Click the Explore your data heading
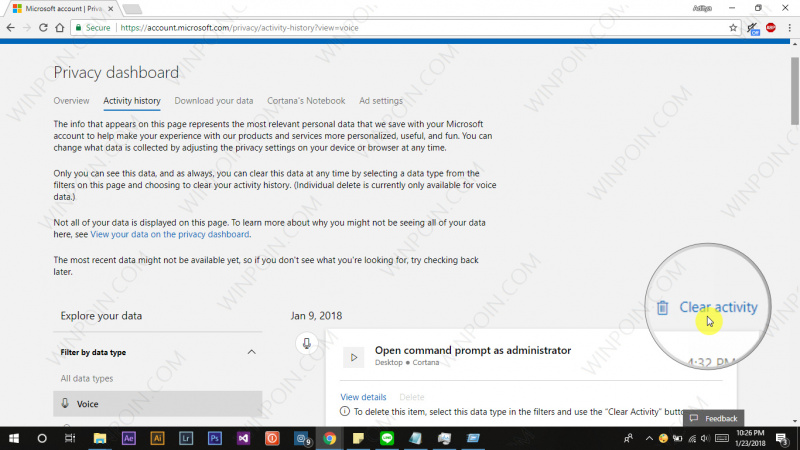 [101, 316]
